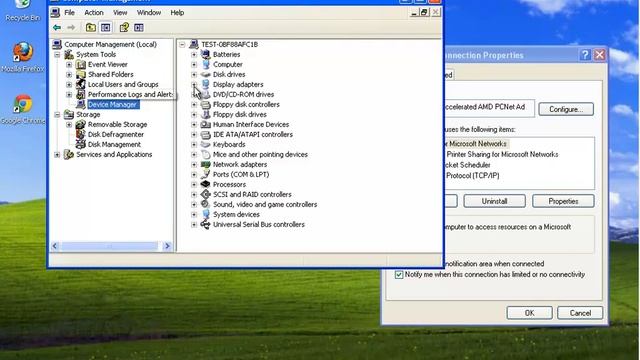Click the Sound, video and game controllers icon
Image resolution: width=640 pixels, height=360 pixels.
(x=206, y=204)
